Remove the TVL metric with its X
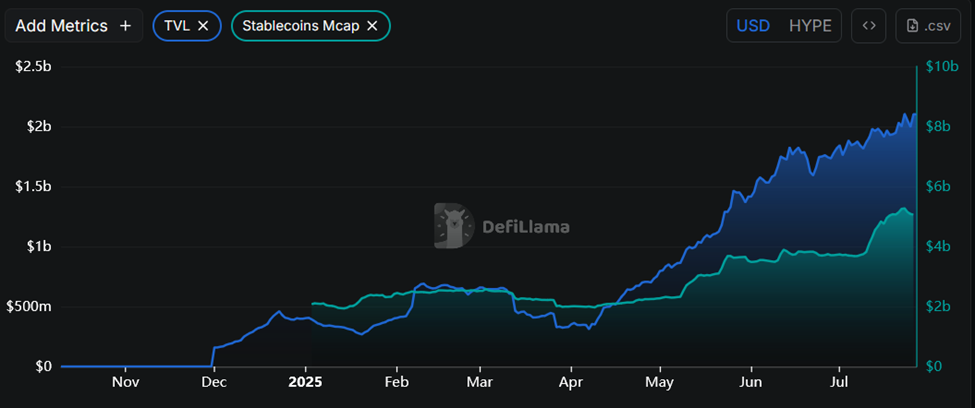Screen dimensions: 975x408 point(203,26)
